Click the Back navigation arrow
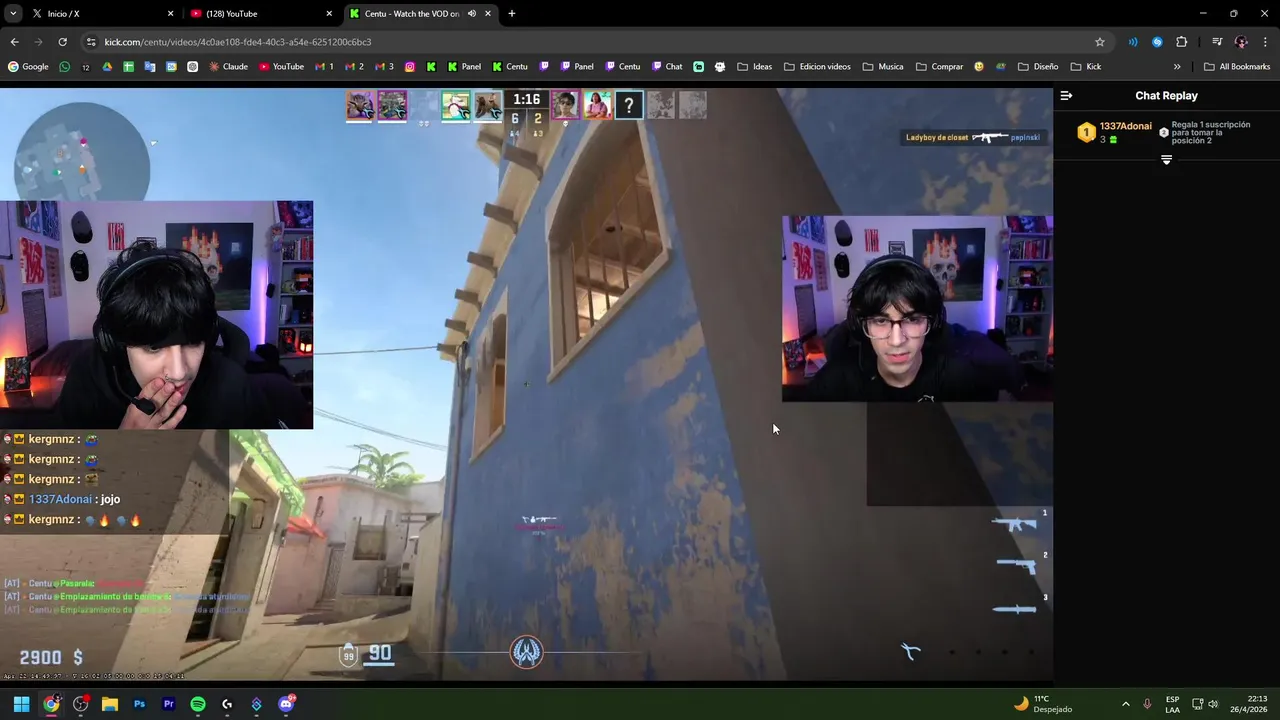Screen dimensions: 1280x720 pos(14,42)
